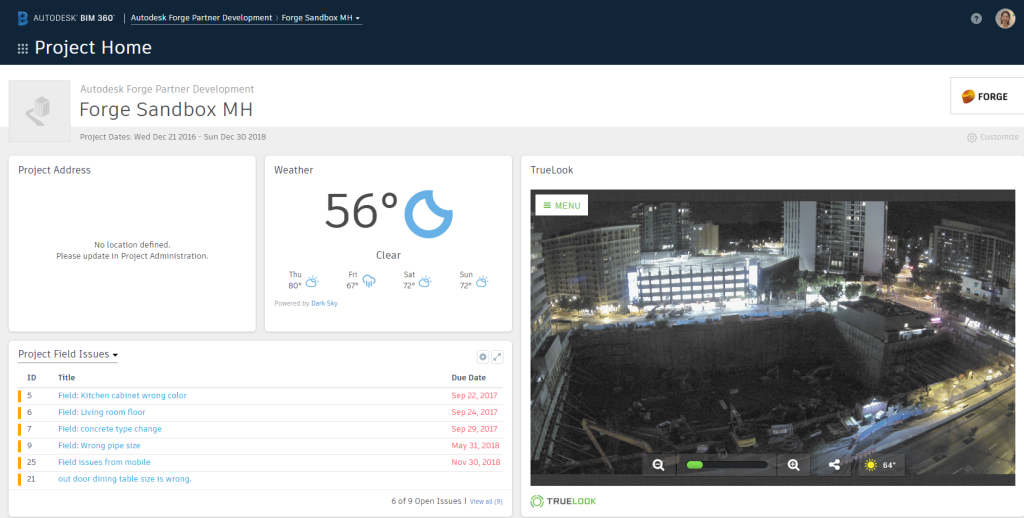Open issue Field: concrete type change

(110, 429)
